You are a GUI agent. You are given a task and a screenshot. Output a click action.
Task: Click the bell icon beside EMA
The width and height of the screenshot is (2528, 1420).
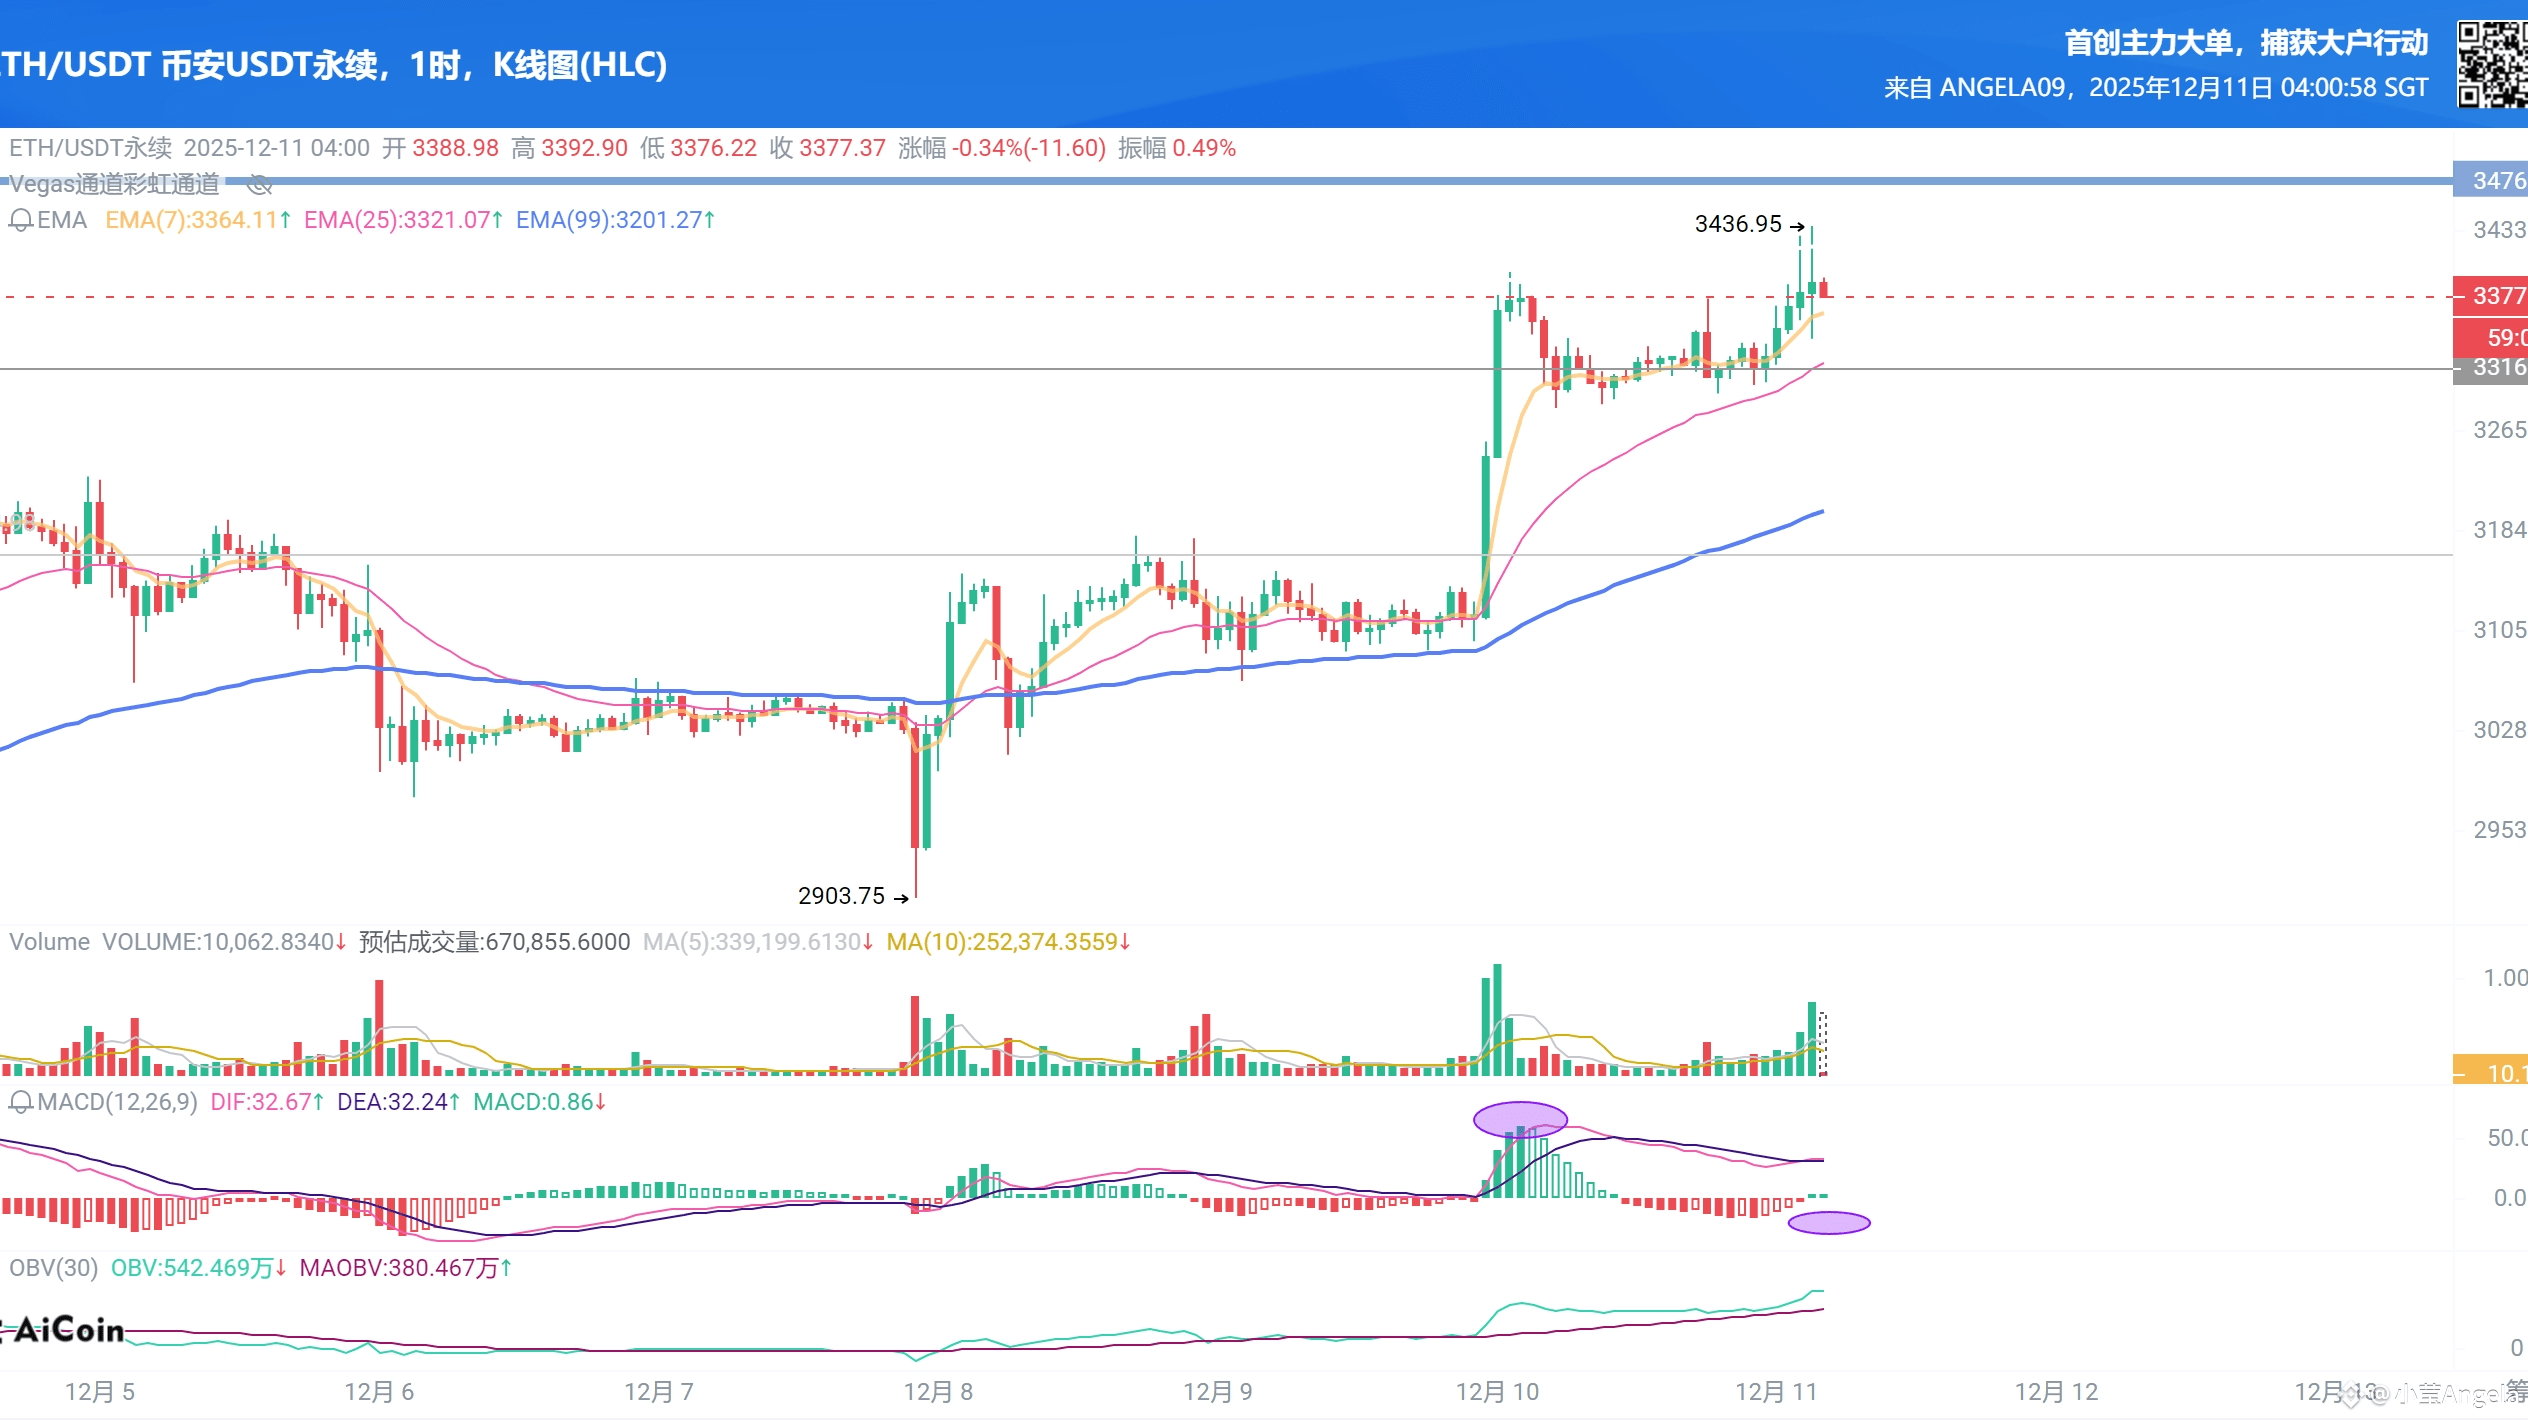click(x=20, y=220)
